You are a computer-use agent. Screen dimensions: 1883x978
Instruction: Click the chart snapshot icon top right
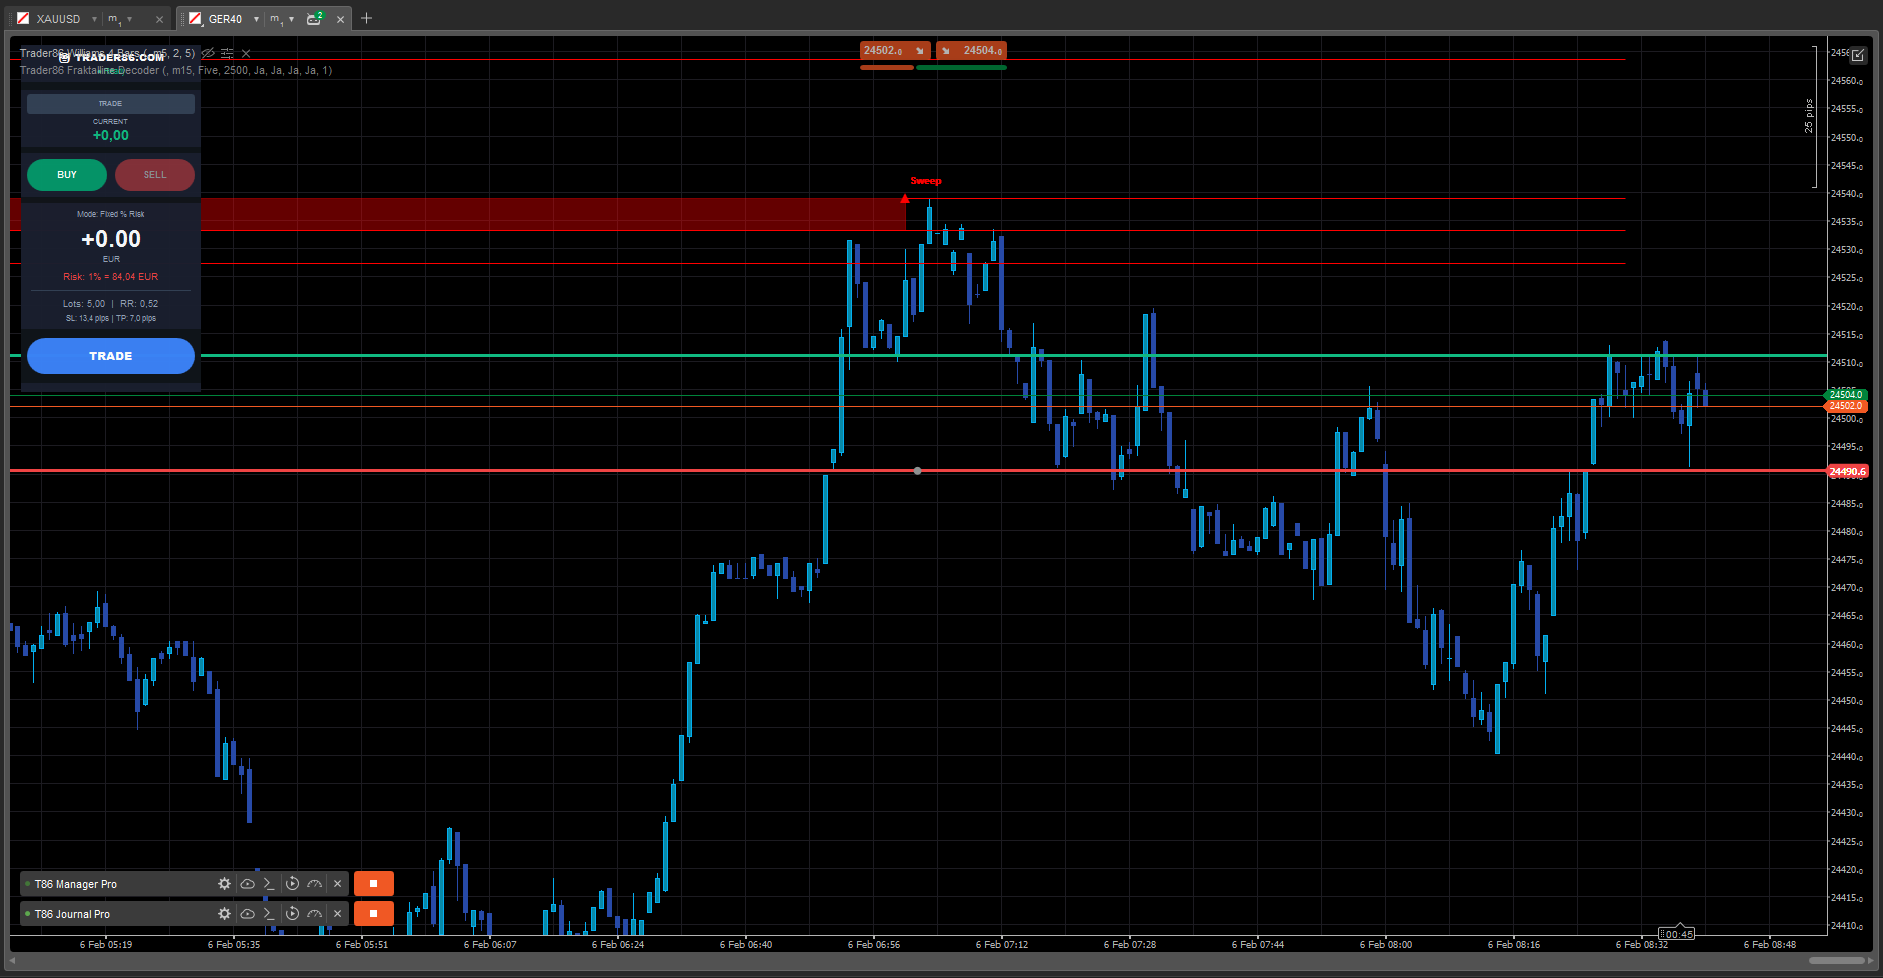point(1858,55)
